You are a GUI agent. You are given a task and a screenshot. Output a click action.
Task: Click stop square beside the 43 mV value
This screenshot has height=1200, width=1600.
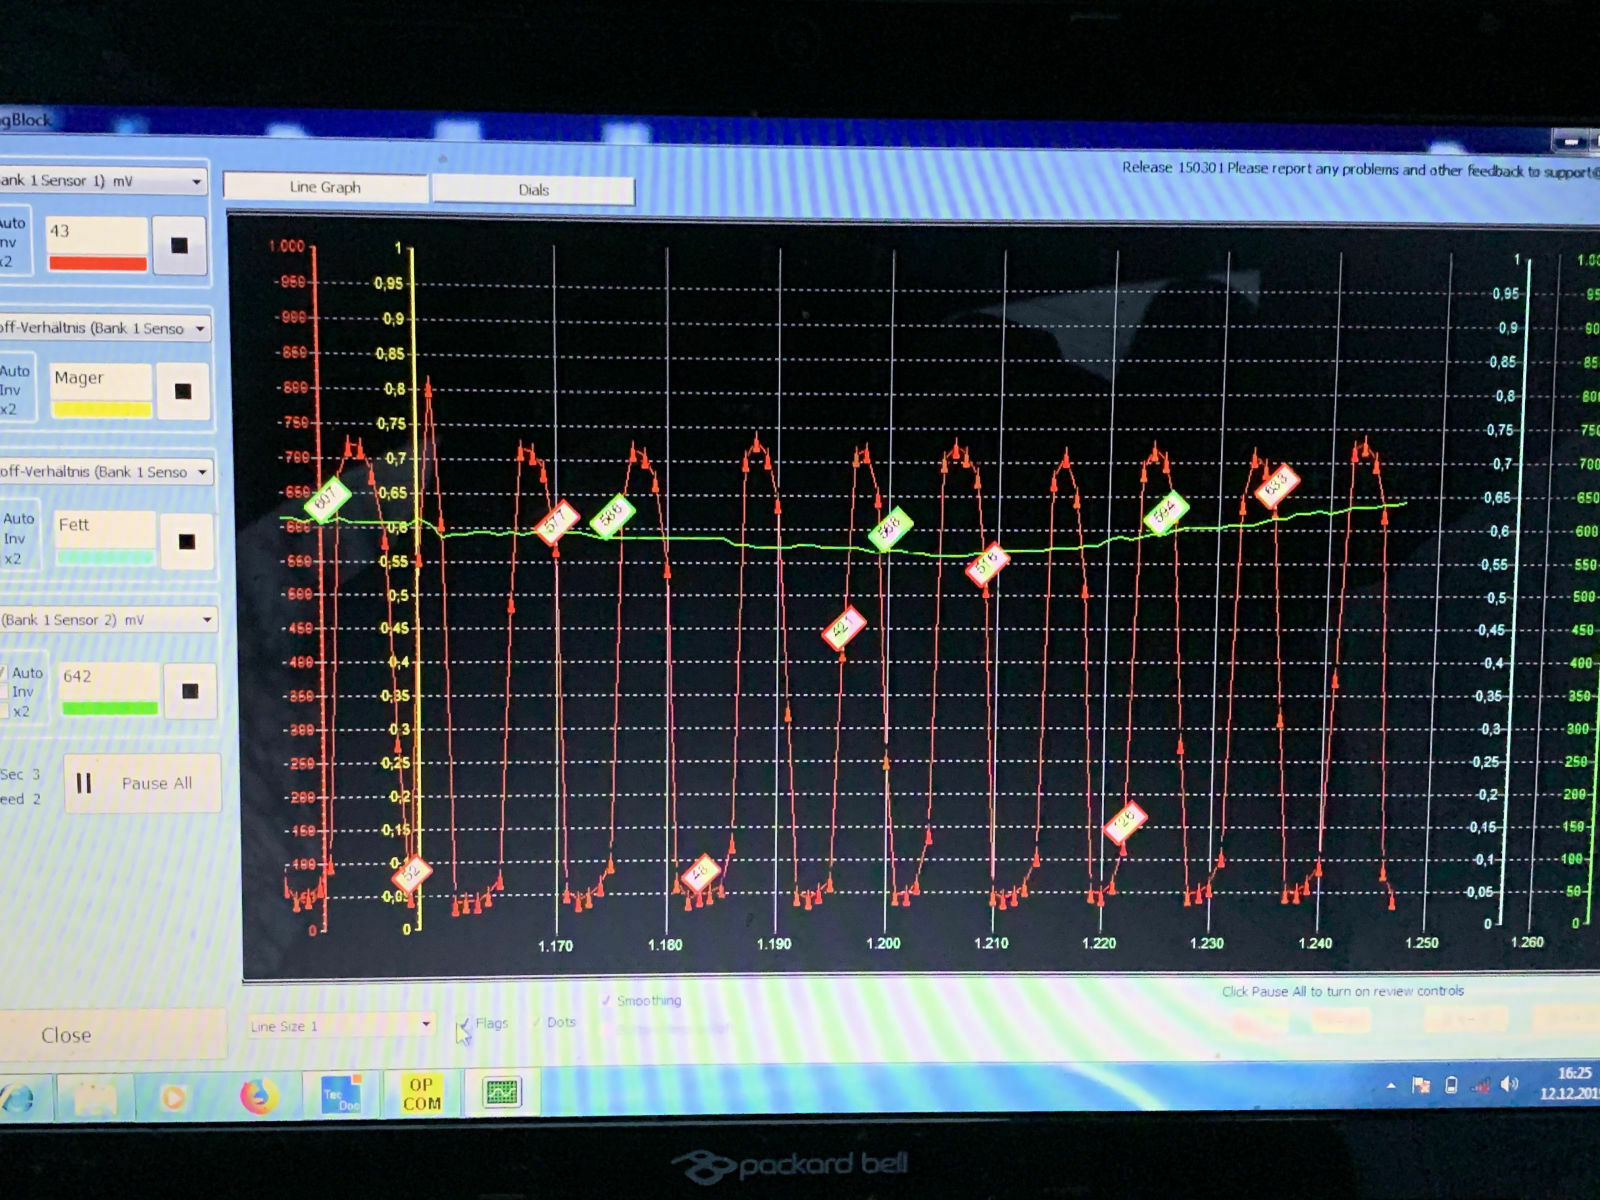coord(179,245)
